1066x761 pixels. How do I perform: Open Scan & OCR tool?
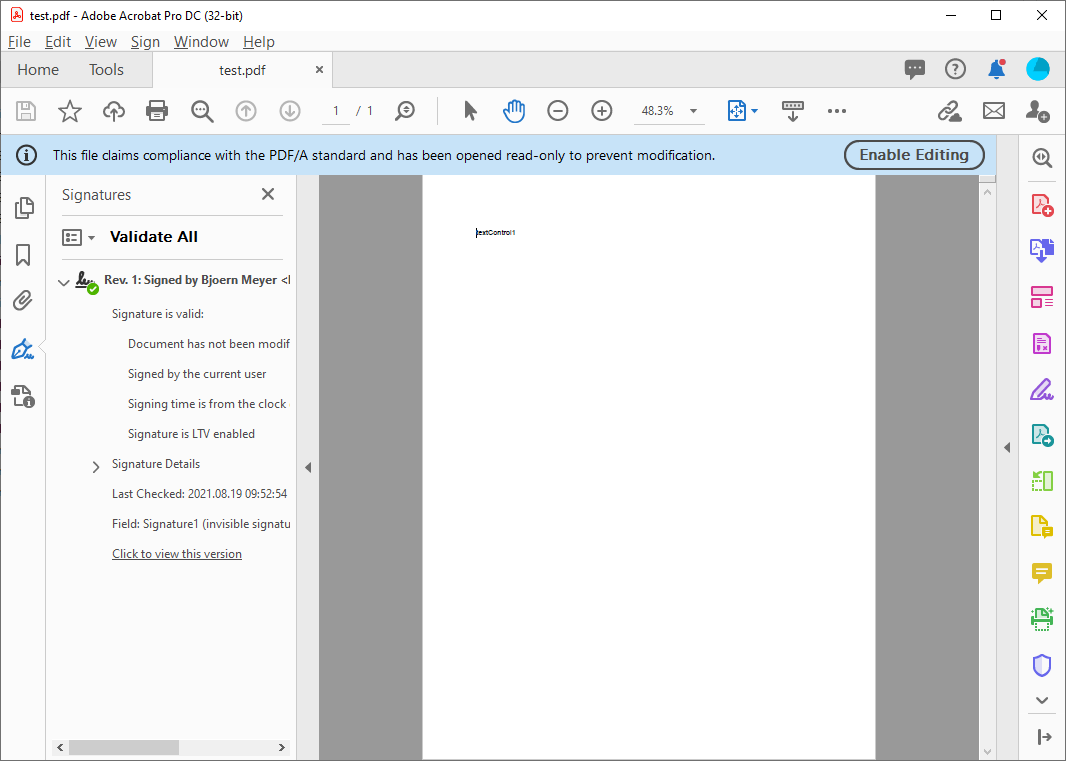(1042, 619)
